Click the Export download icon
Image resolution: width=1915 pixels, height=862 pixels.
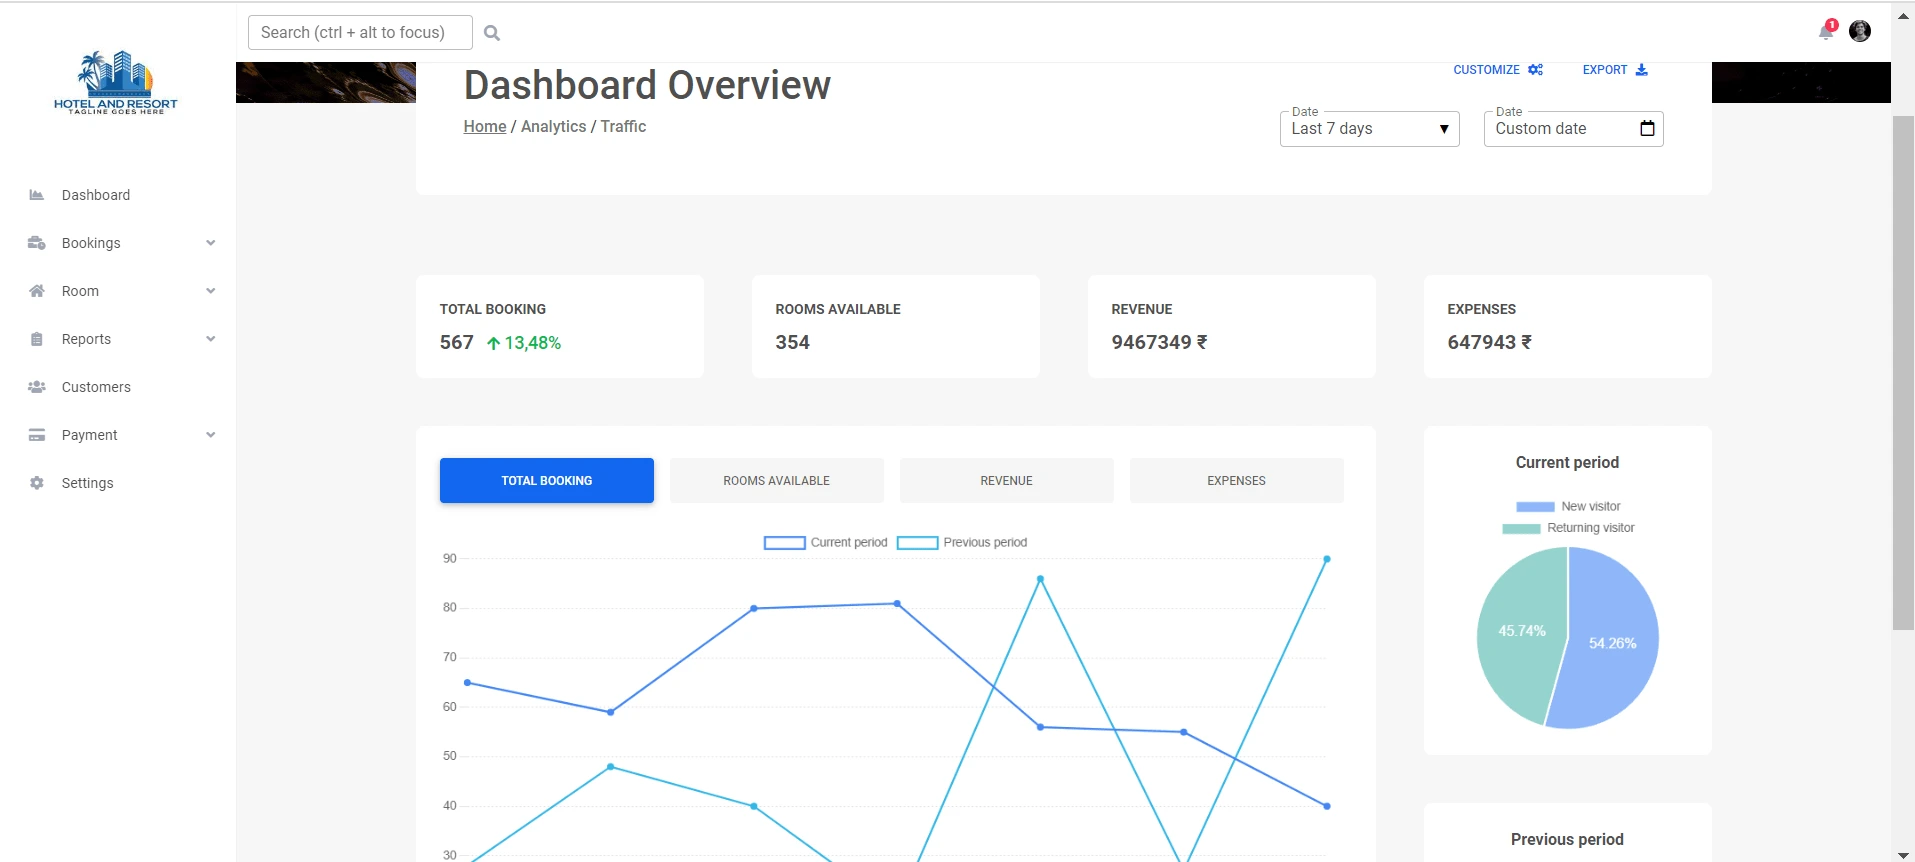pos(1641,70)
